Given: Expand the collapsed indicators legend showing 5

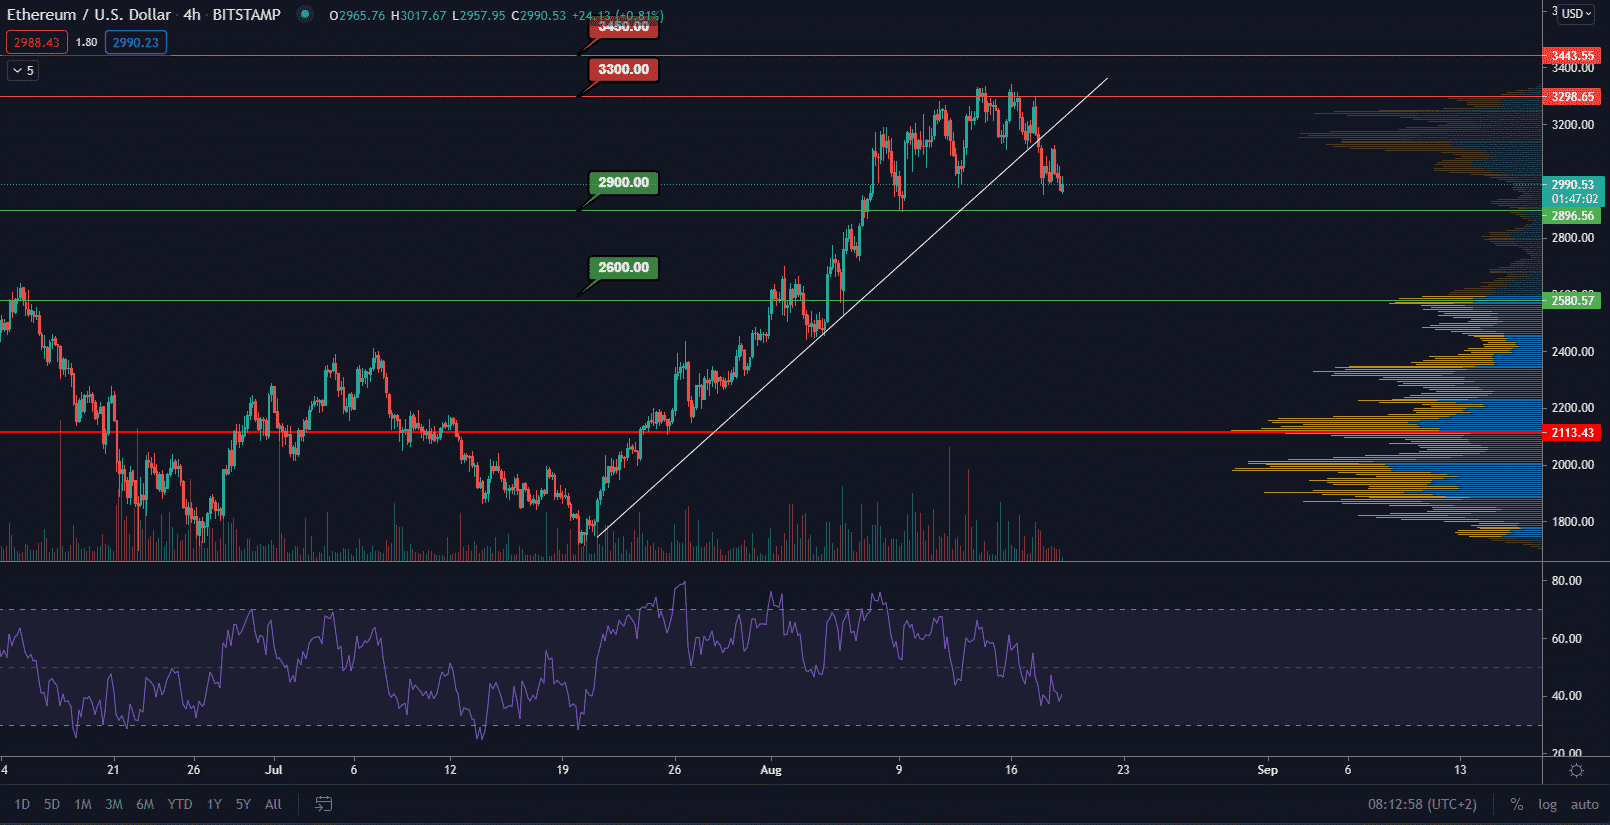Looking at the screenshot, I should coord(23,71).
